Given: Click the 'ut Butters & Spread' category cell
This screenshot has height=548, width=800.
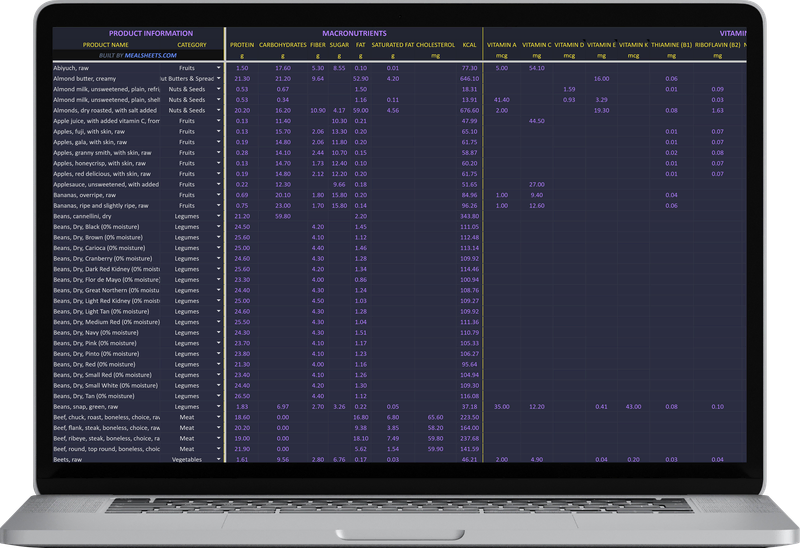Looking at the screenshot, I should (x=187, y=79).
